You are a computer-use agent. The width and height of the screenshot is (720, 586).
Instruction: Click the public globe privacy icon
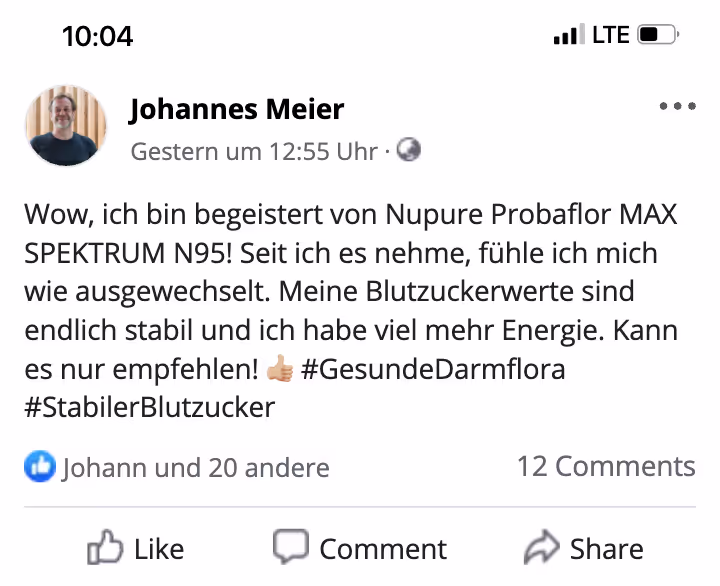pyautogui.click(x=408, y=150)
